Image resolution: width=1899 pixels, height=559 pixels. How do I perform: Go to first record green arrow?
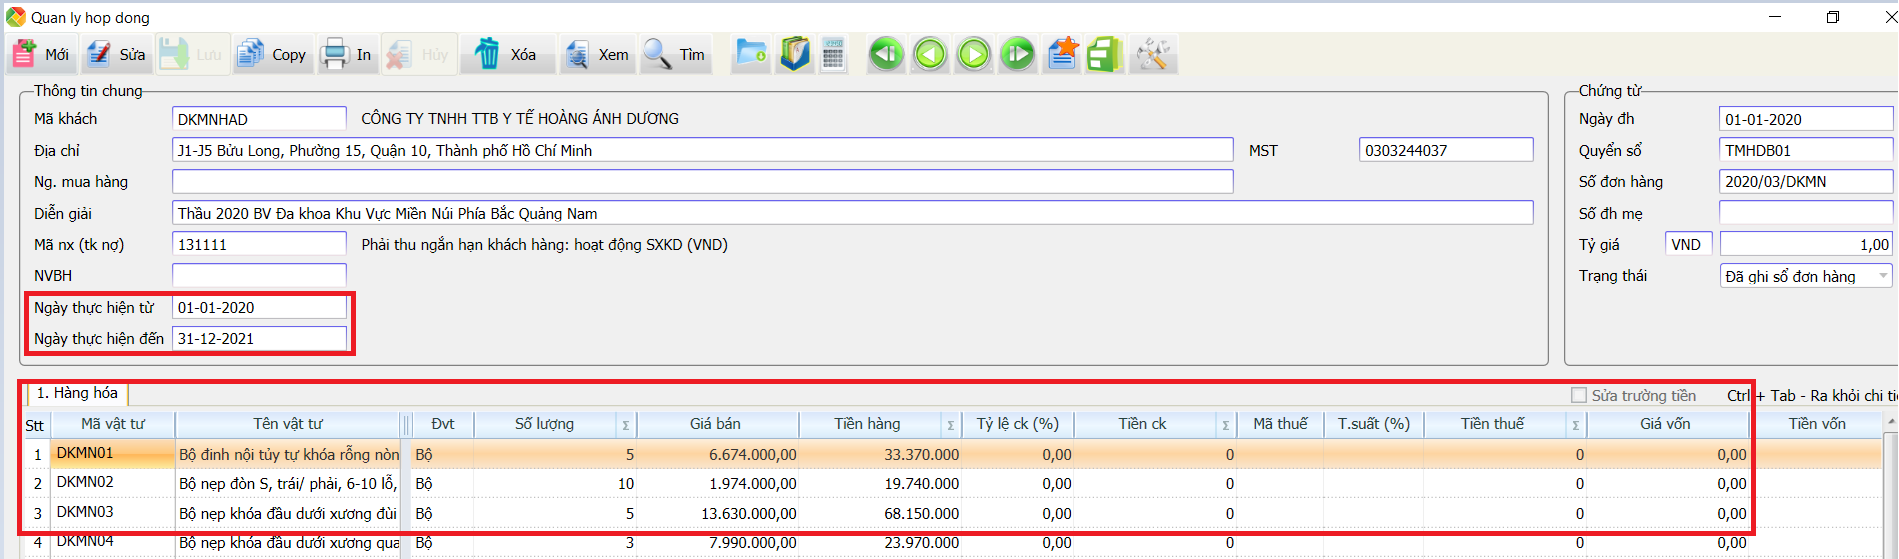coord(886,54)
